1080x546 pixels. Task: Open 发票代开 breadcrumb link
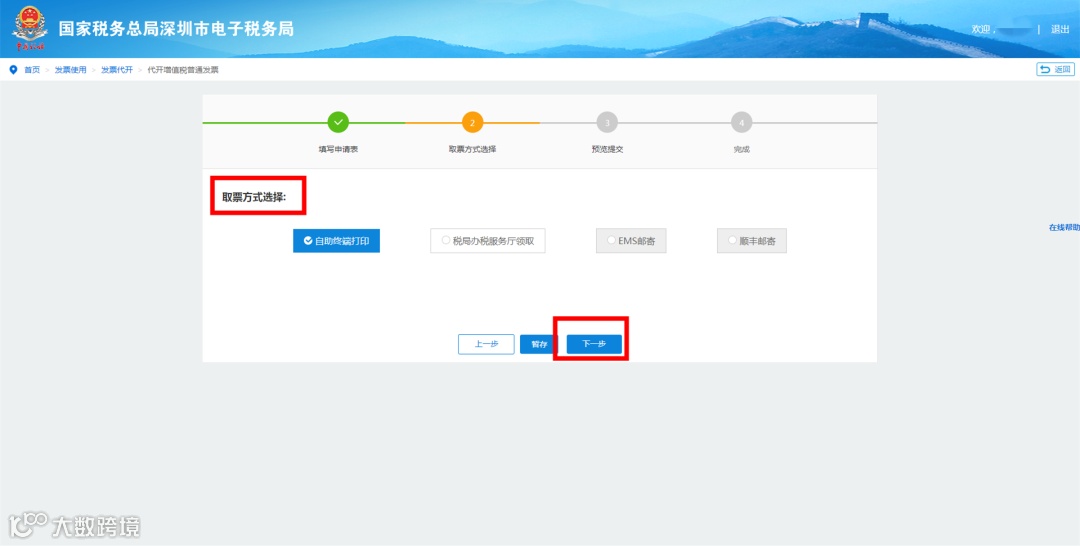coord(117,70)
